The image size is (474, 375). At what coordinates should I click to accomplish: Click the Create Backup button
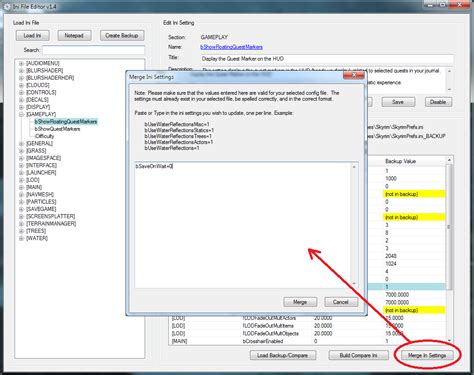122,35
